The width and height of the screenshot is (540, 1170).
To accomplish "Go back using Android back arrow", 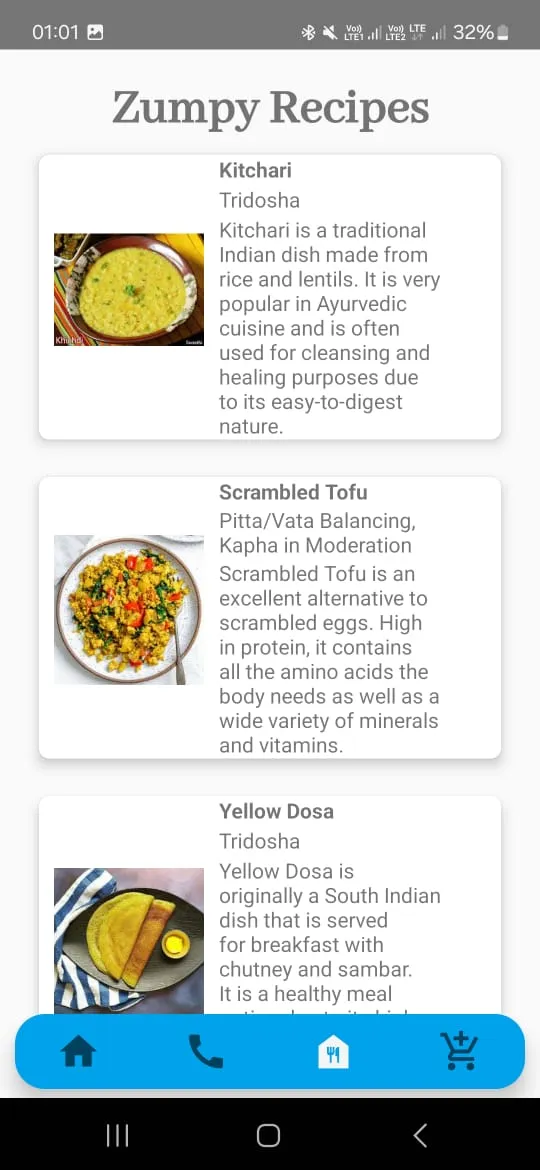I will click(421, 1135).
